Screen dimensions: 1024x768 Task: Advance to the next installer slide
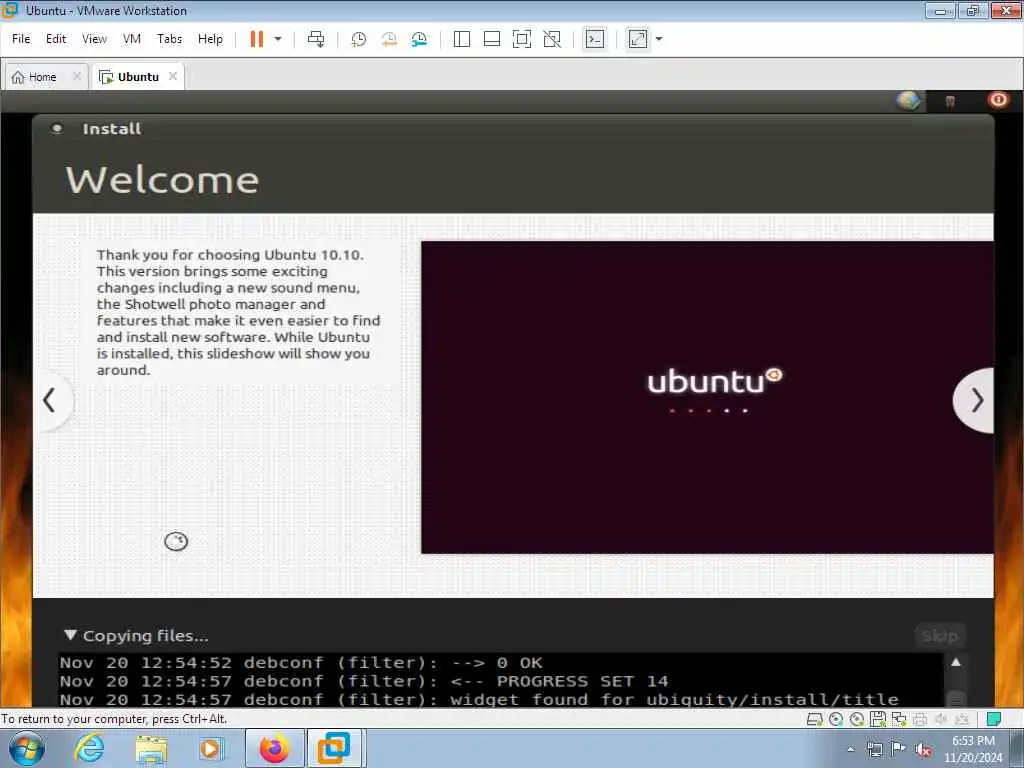[x=976, y=400]
